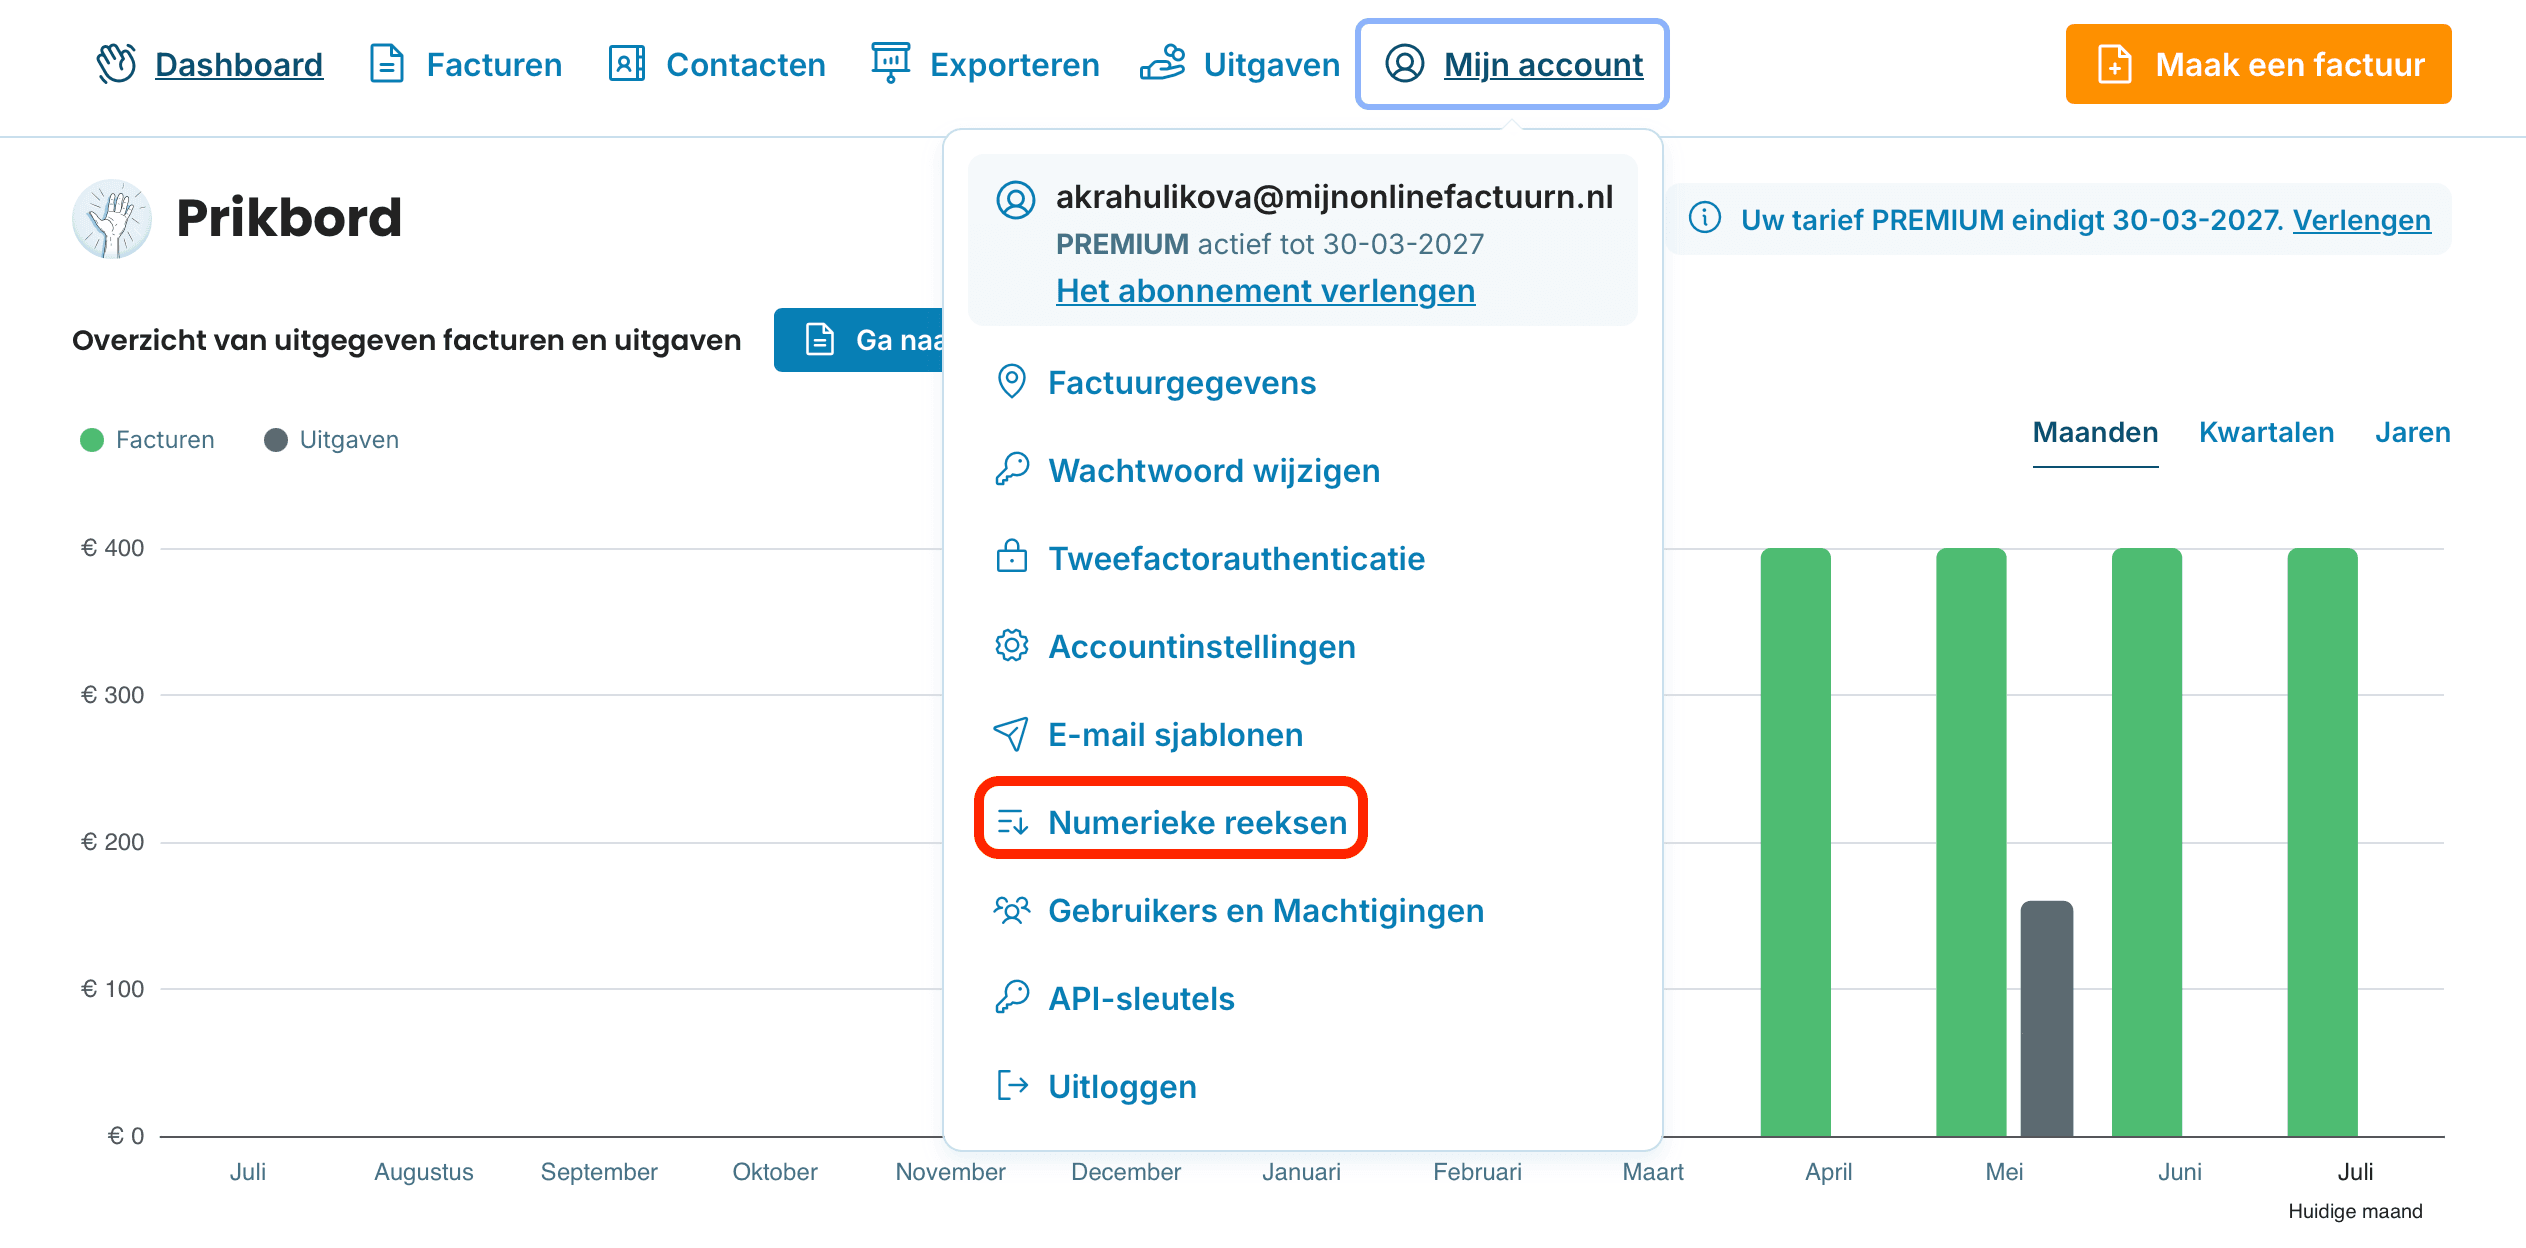2526x1248 pixels.
Task: Click the Tweefactorauthenticatie lock icon
Action: pos(1012,557)
